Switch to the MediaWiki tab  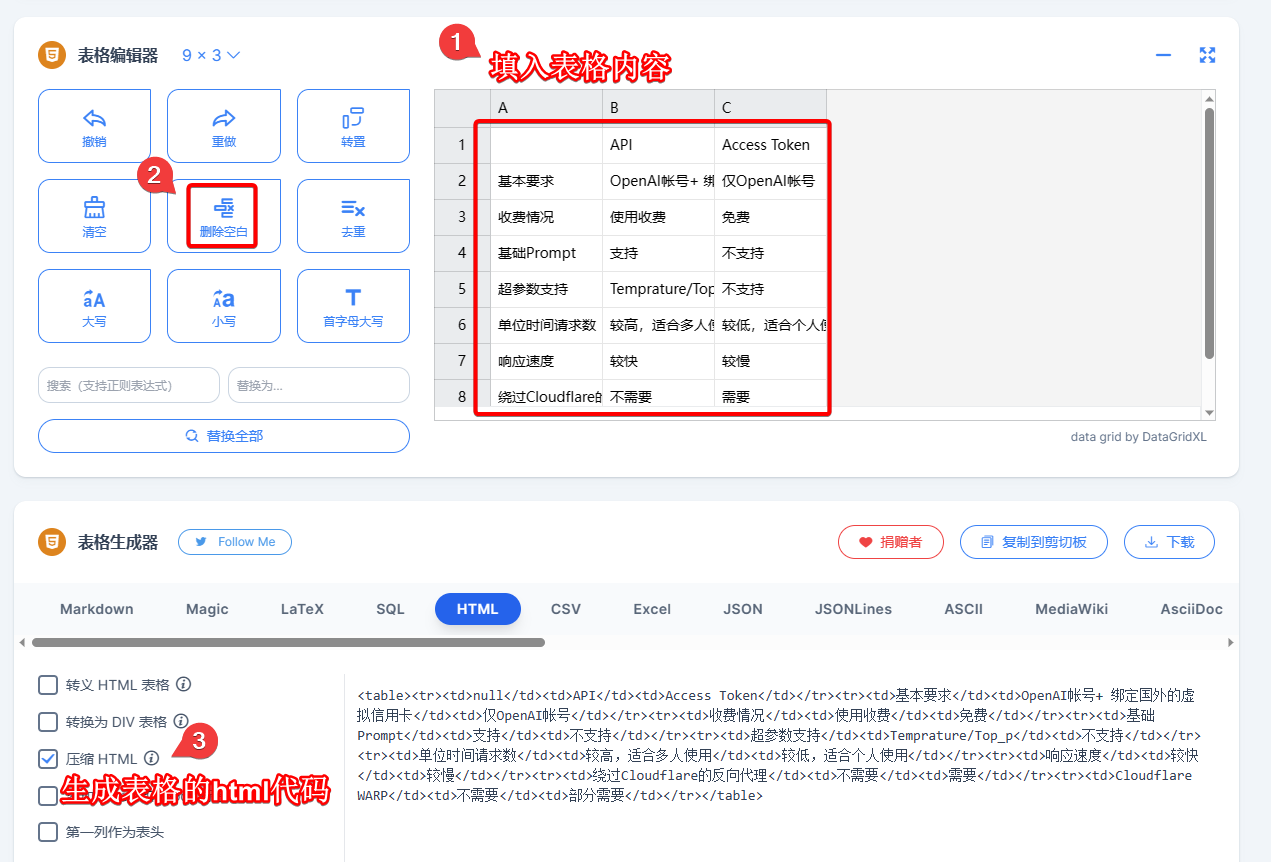coord(1072,609)
